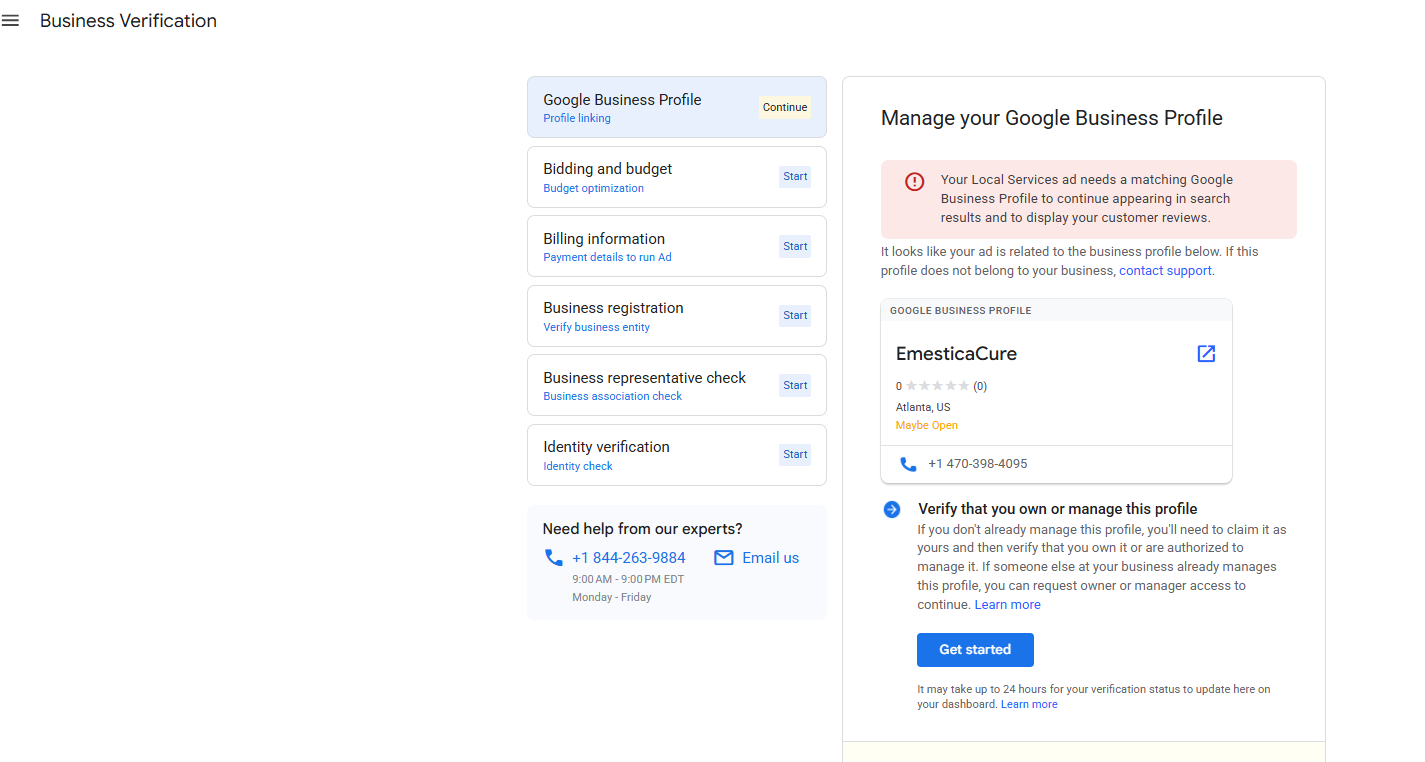Viewport: 1425px width, 762px height.
Task: Click the Manage your Google Business Profile heading
Action: pos(1052,118)
